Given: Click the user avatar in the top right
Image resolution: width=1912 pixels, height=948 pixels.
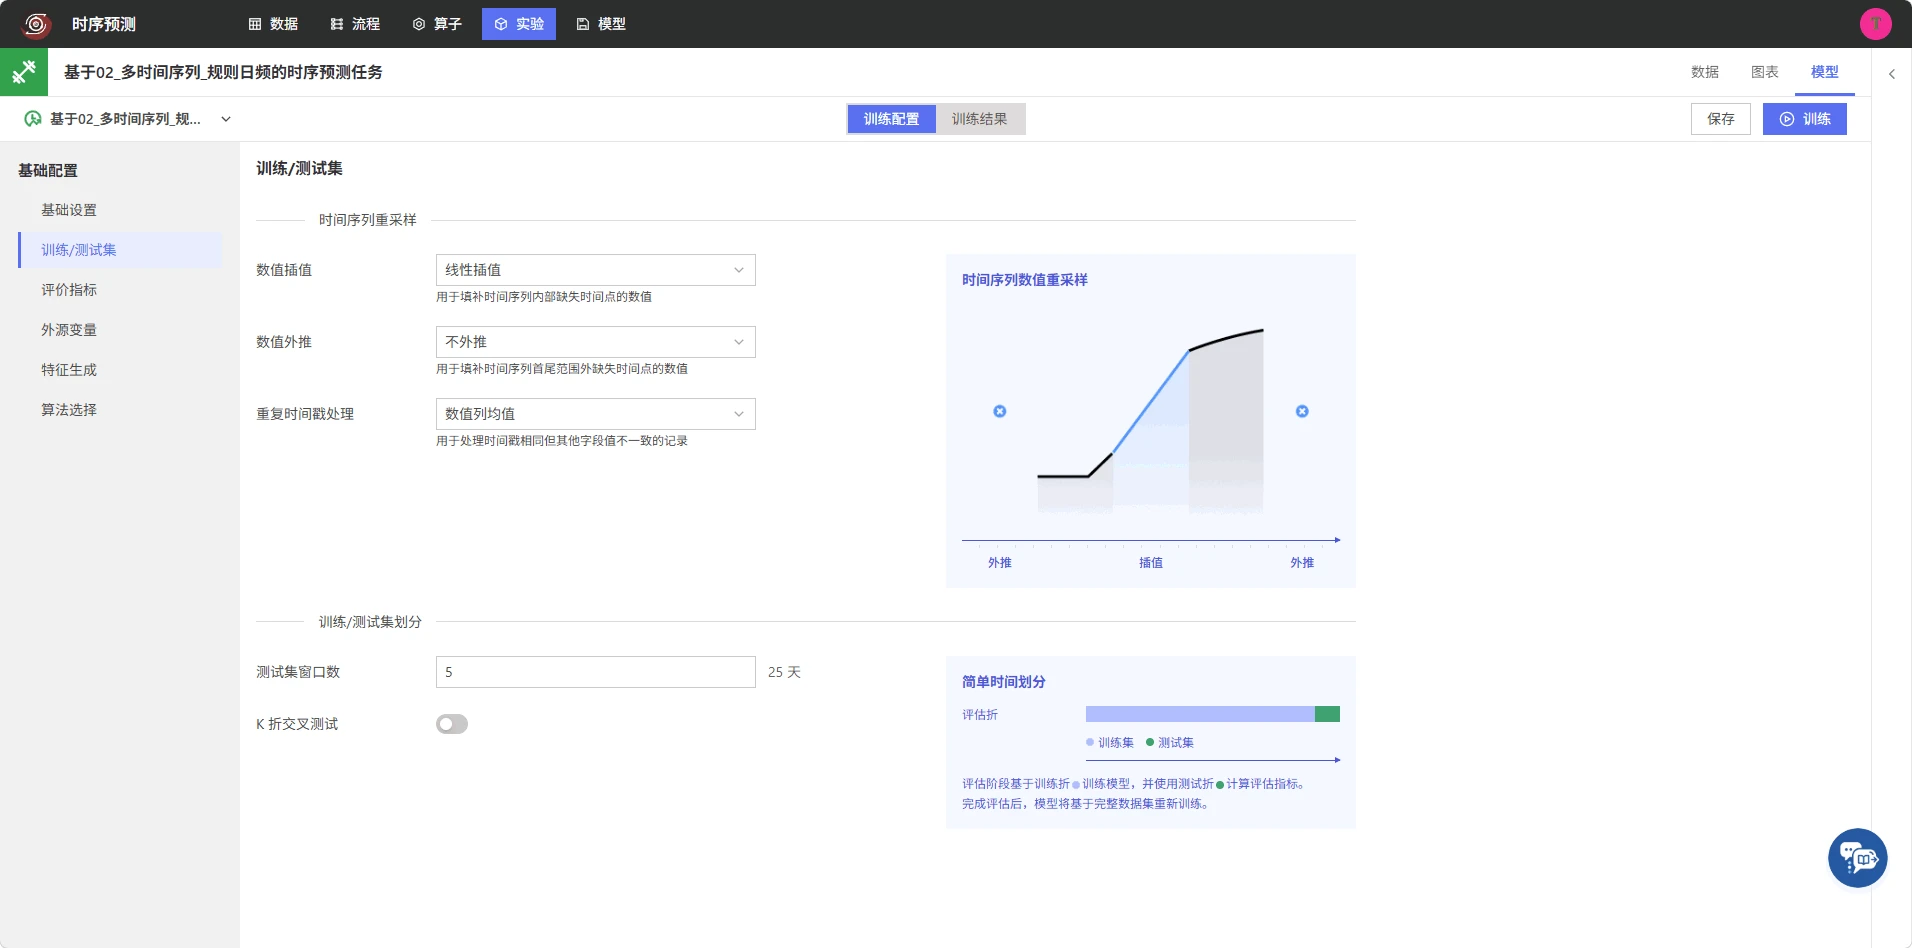Looking at the screenshot, I should point(1875,24).
